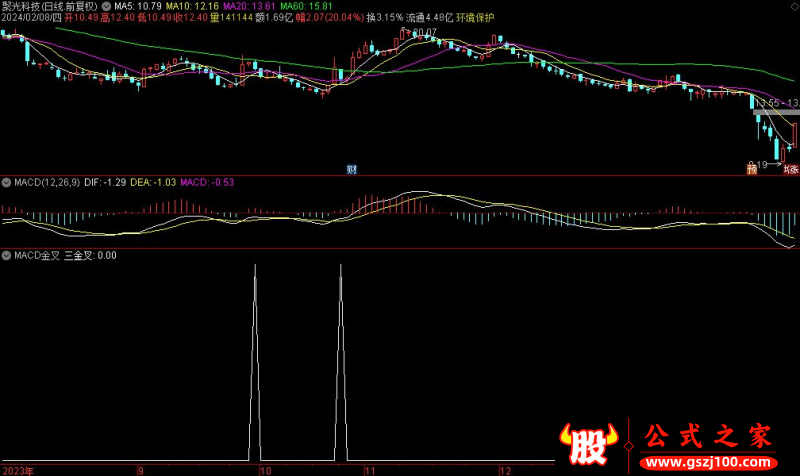This screenshot has width=800, height=476.
Task: Click the MACD金叉 indicator name
Action: [36, 256]
